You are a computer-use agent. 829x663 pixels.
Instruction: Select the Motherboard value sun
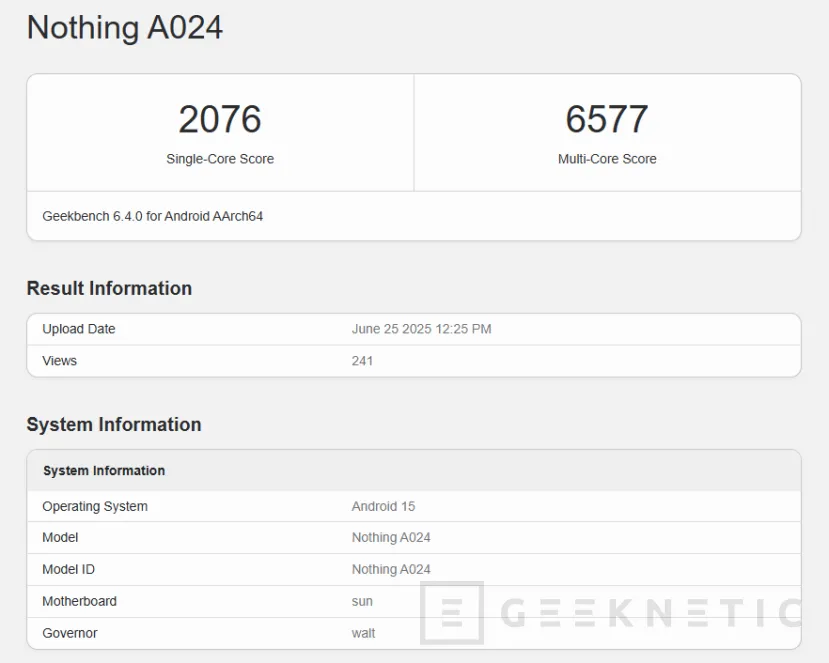point(361,601)
